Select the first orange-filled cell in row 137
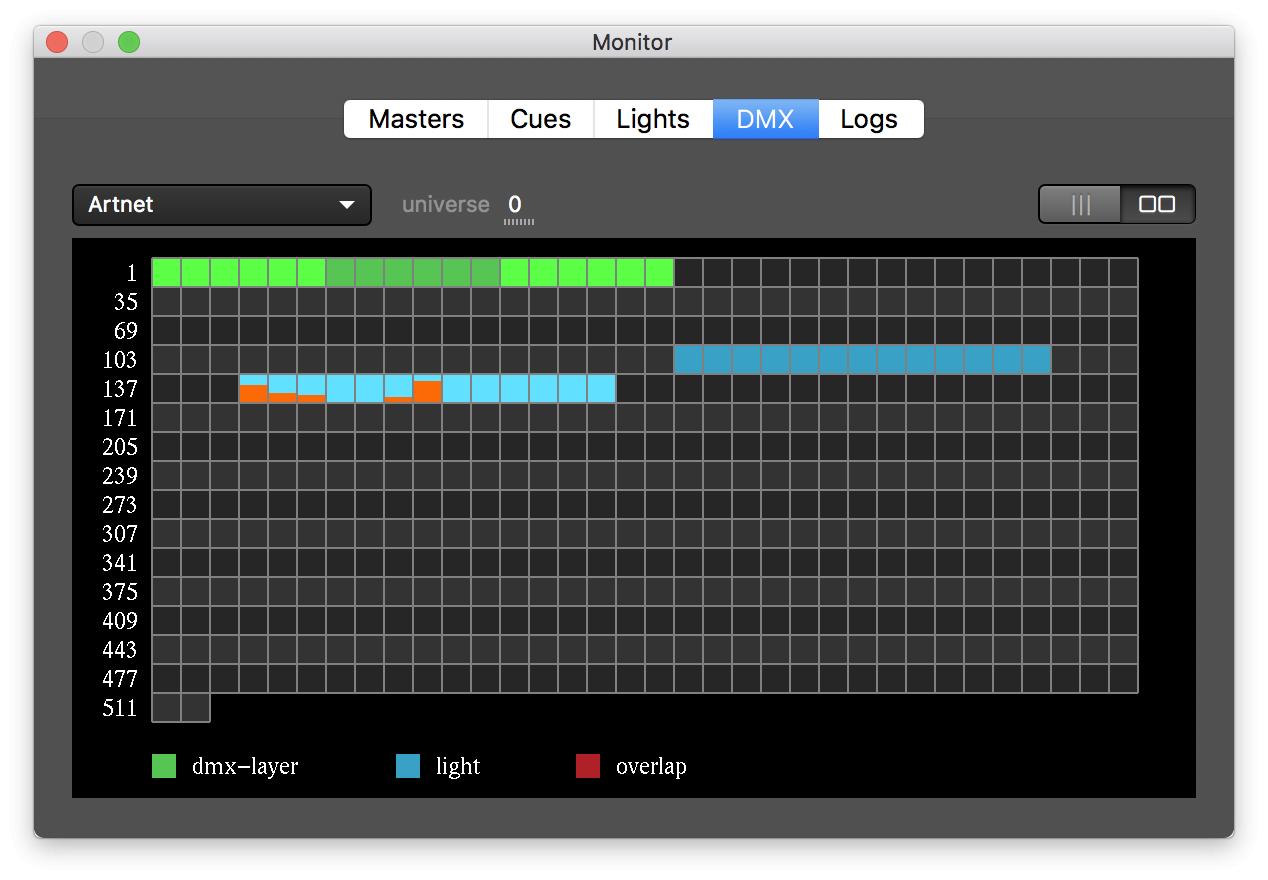 [x=253, y=389]
